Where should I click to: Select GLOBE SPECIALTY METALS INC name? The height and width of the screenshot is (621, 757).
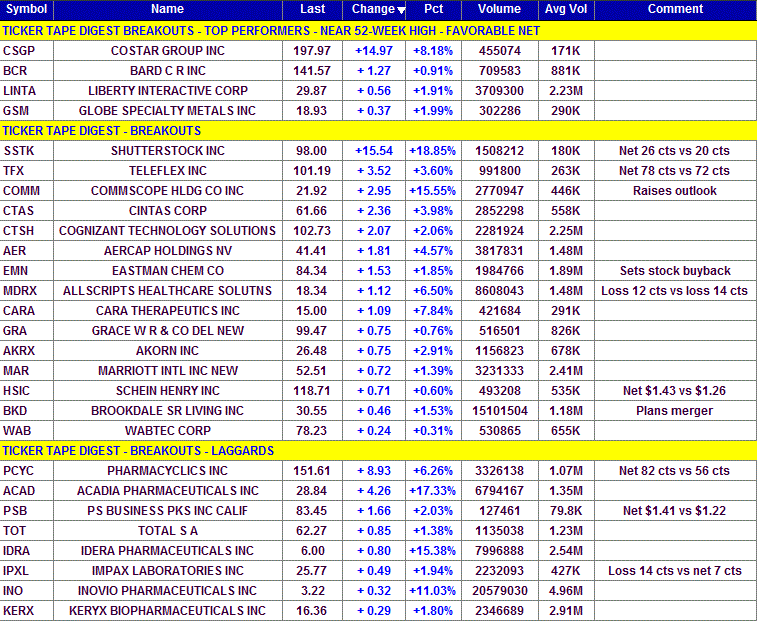coord(167,111)
